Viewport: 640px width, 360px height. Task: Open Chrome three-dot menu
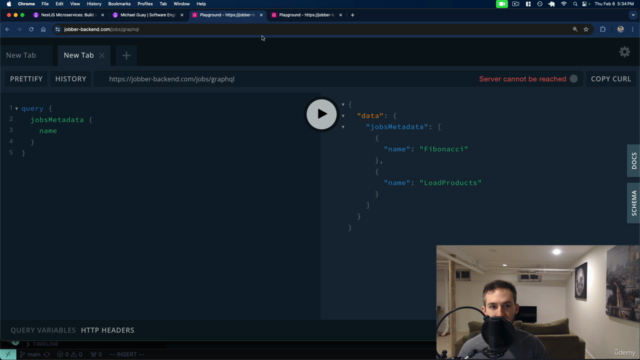click(633, 29)
